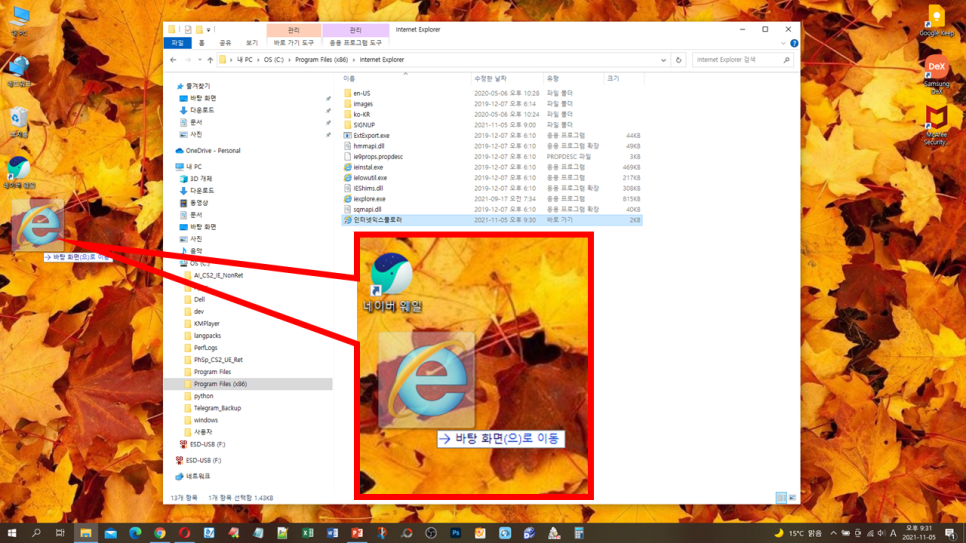966x543 pixels.
Task: Switch to details view icon in status bar
Action: point(781,497)
